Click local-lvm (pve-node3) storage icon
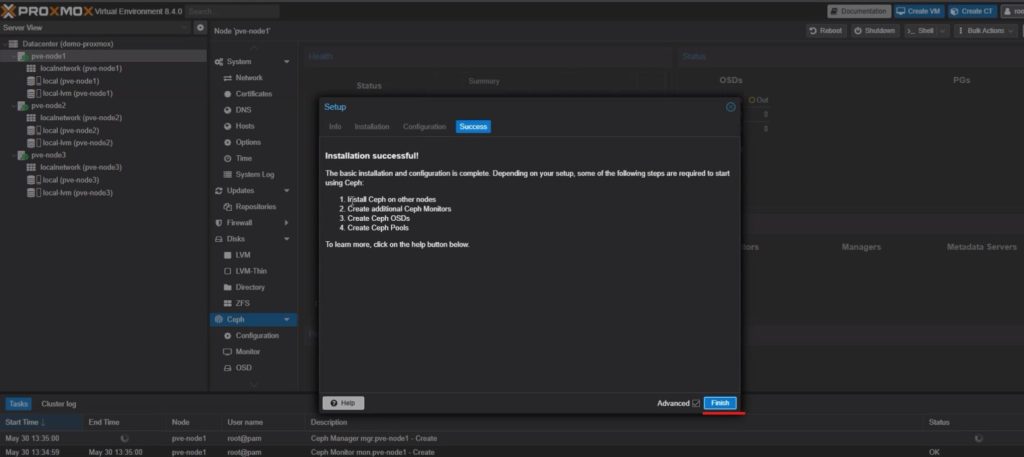This screenshot has width=1024, height=457. pos(33,193)
